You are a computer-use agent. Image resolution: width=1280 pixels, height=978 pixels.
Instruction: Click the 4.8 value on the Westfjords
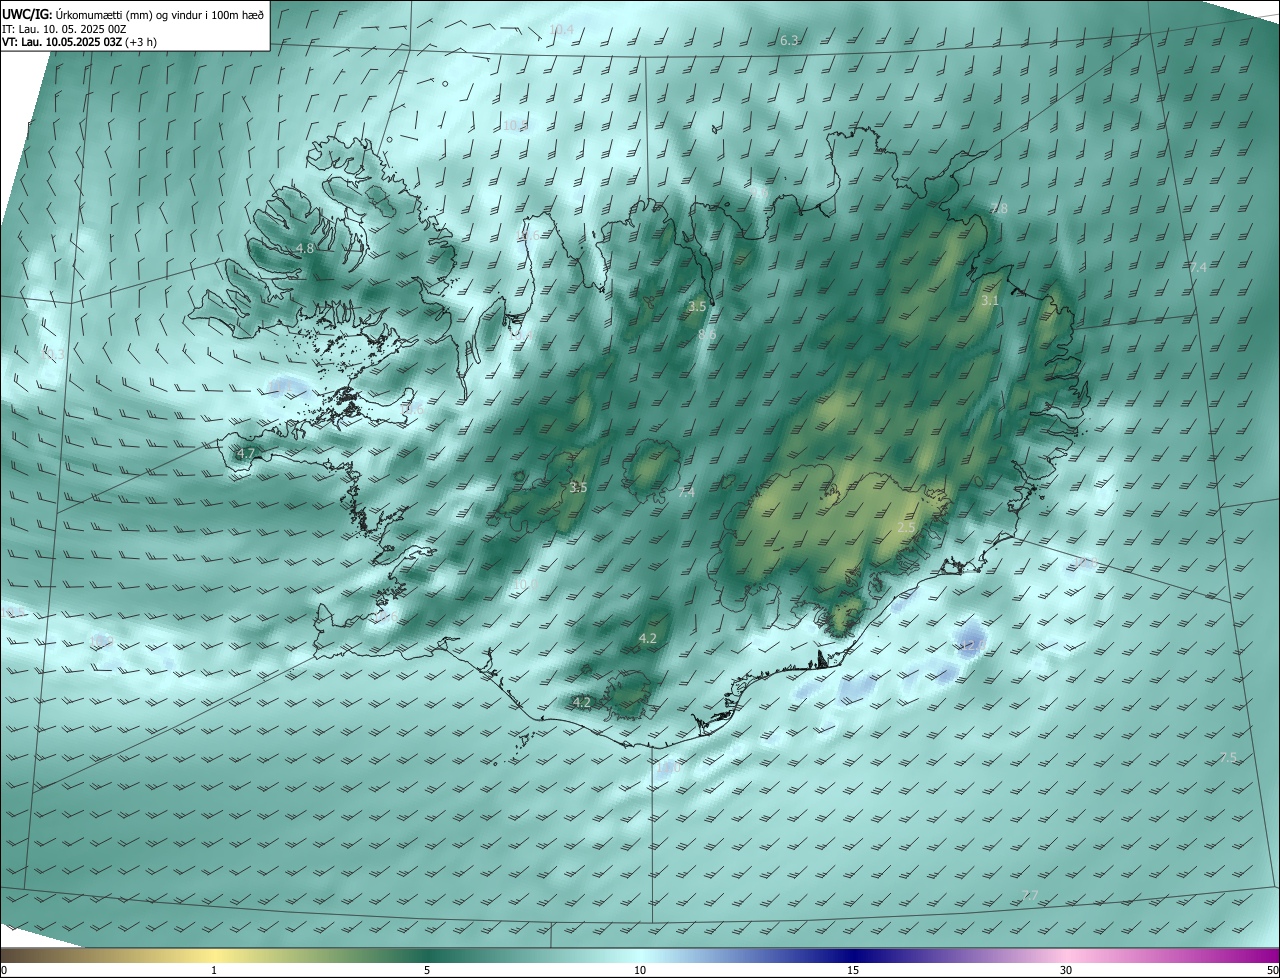(305, 248)
